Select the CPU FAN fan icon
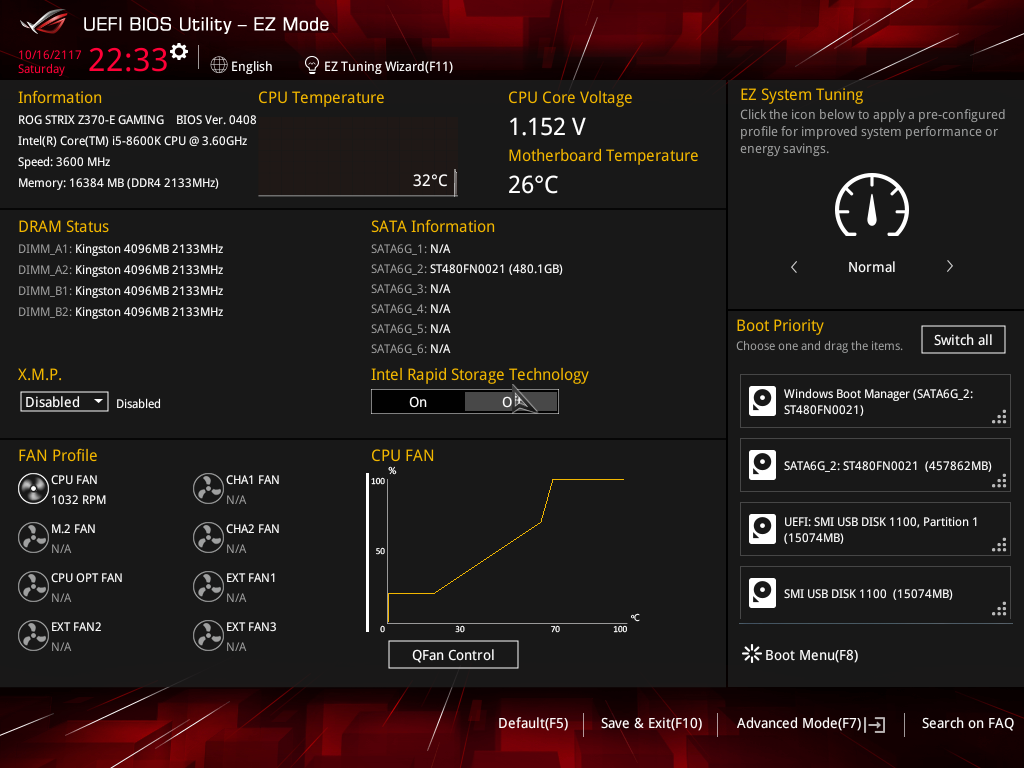The width and height of the screenshot is (1024, 768). 33,488
